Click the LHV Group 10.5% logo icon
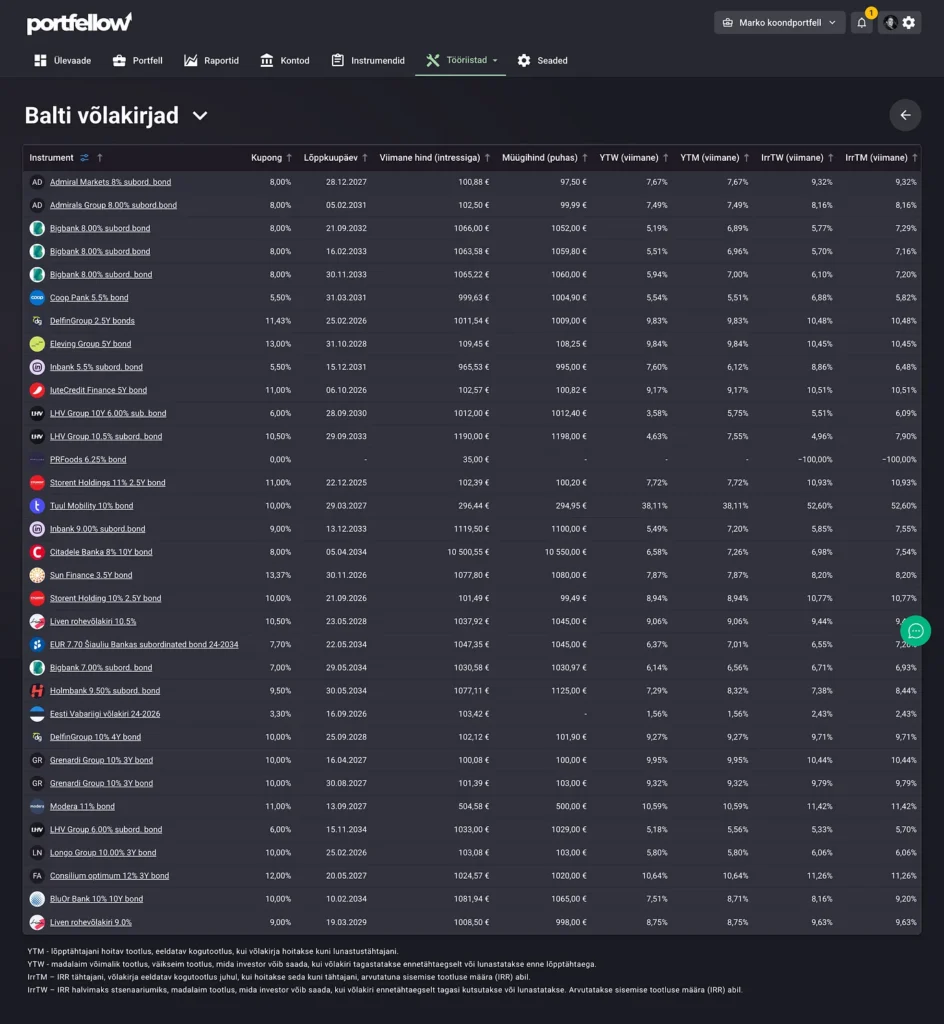944x1024 pixels. click(x=37, y=436)
